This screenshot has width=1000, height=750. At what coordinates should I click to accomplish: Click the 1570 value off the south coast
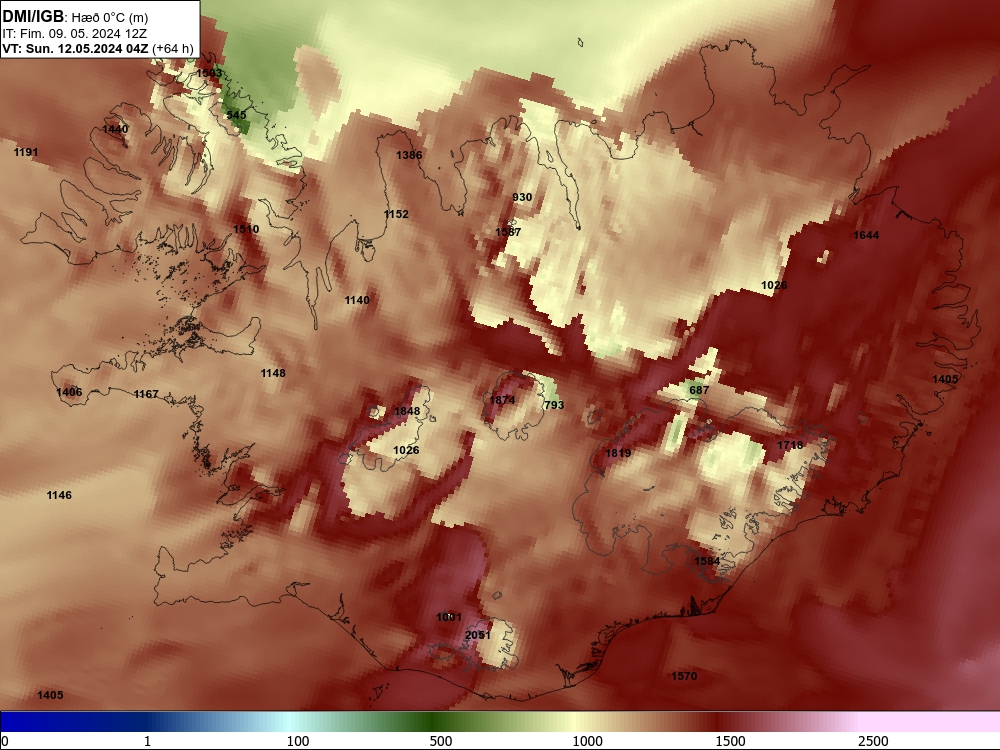pos(684,676)
